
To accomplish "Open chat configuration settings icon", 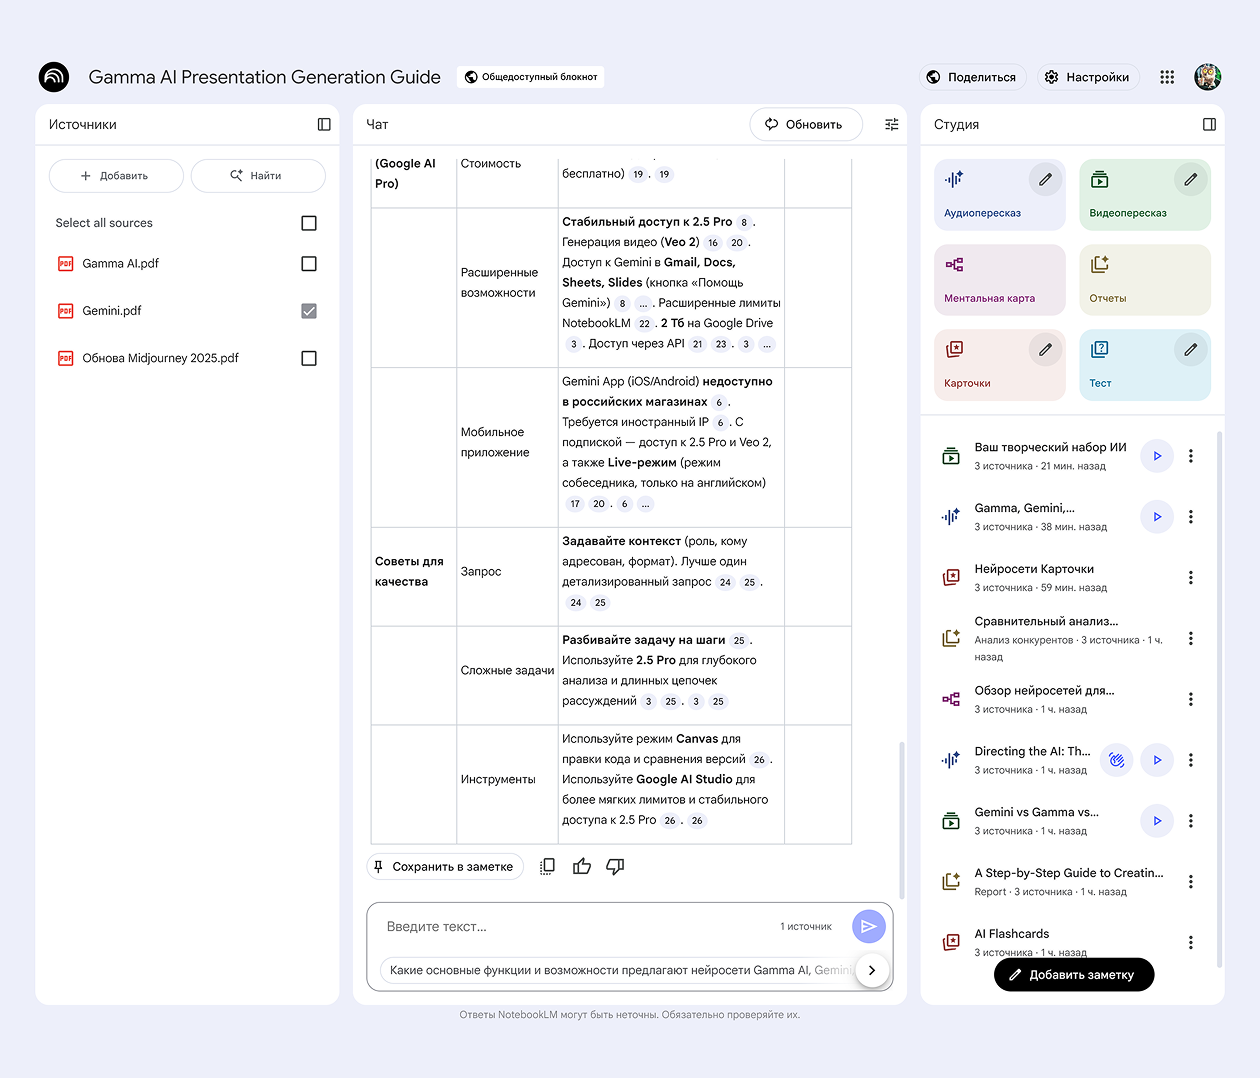I will [x=891, y=125].
